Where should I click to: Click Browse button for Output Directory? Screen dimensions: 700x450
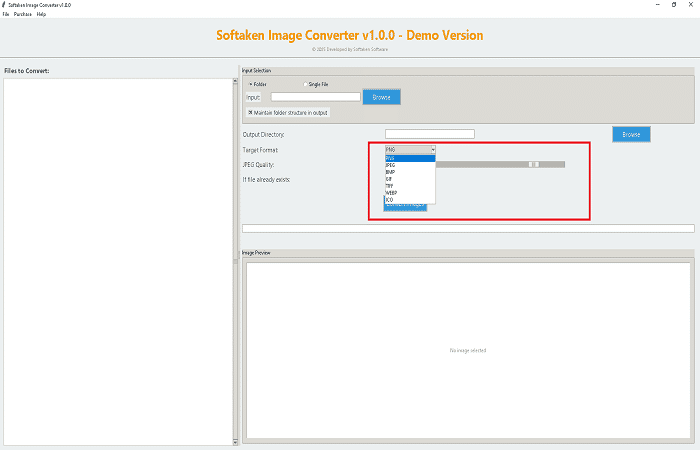click(x=631, y=134)
